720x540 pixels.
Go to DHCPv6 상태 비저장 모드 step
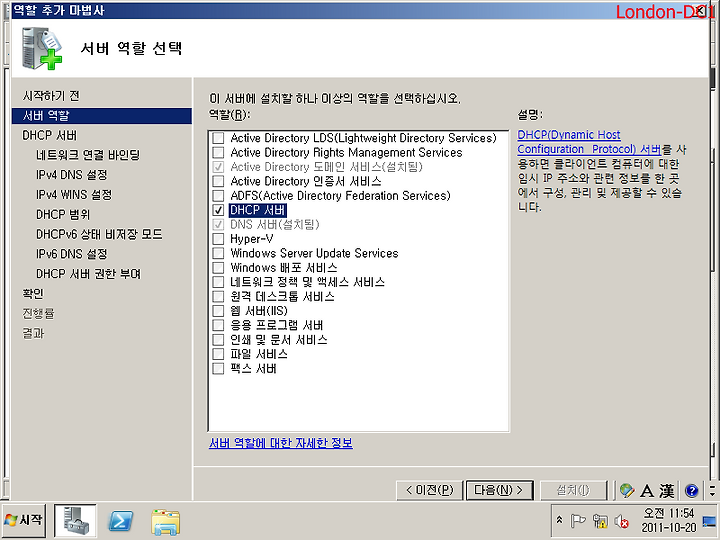99,234
